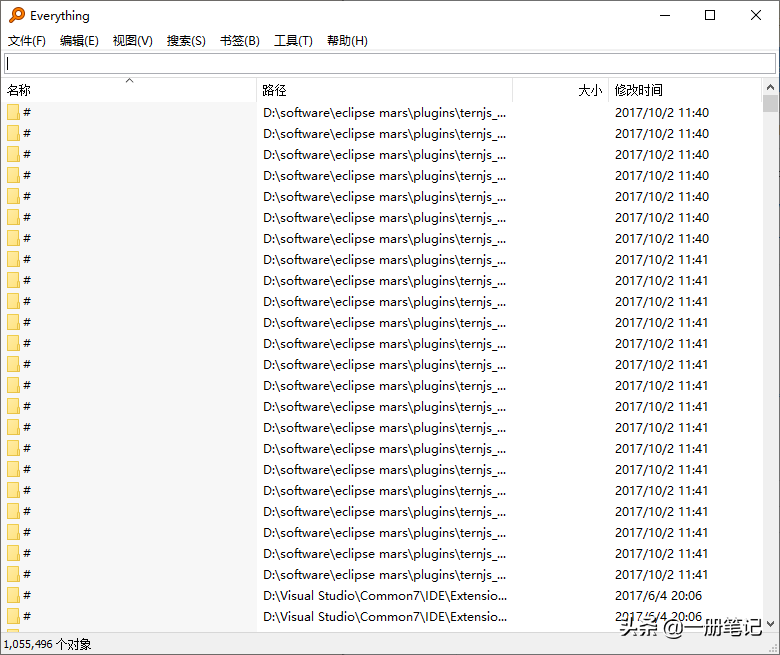
Task: Click the vertical scrollbar thumb
Action: (770, 103)
